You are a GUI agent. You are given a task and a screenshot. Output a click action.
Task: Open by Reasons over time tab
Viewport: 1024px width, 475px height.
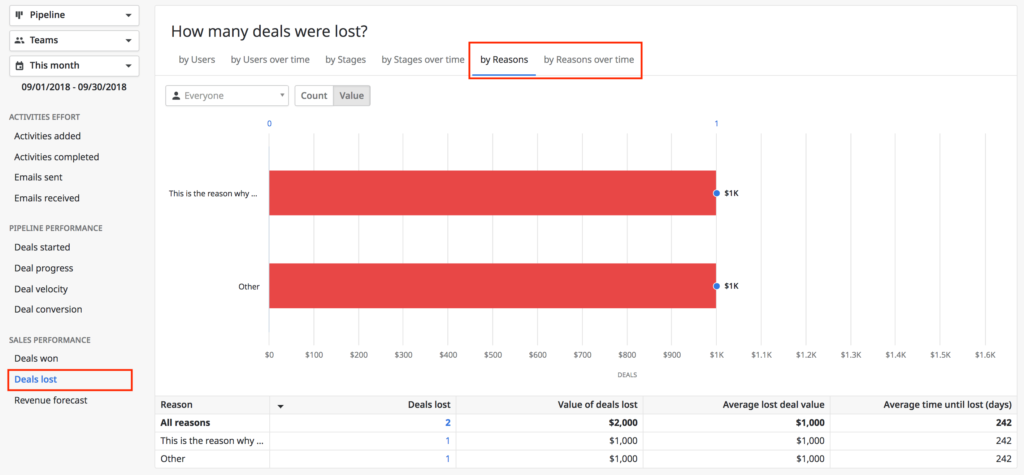click(588, 60)
